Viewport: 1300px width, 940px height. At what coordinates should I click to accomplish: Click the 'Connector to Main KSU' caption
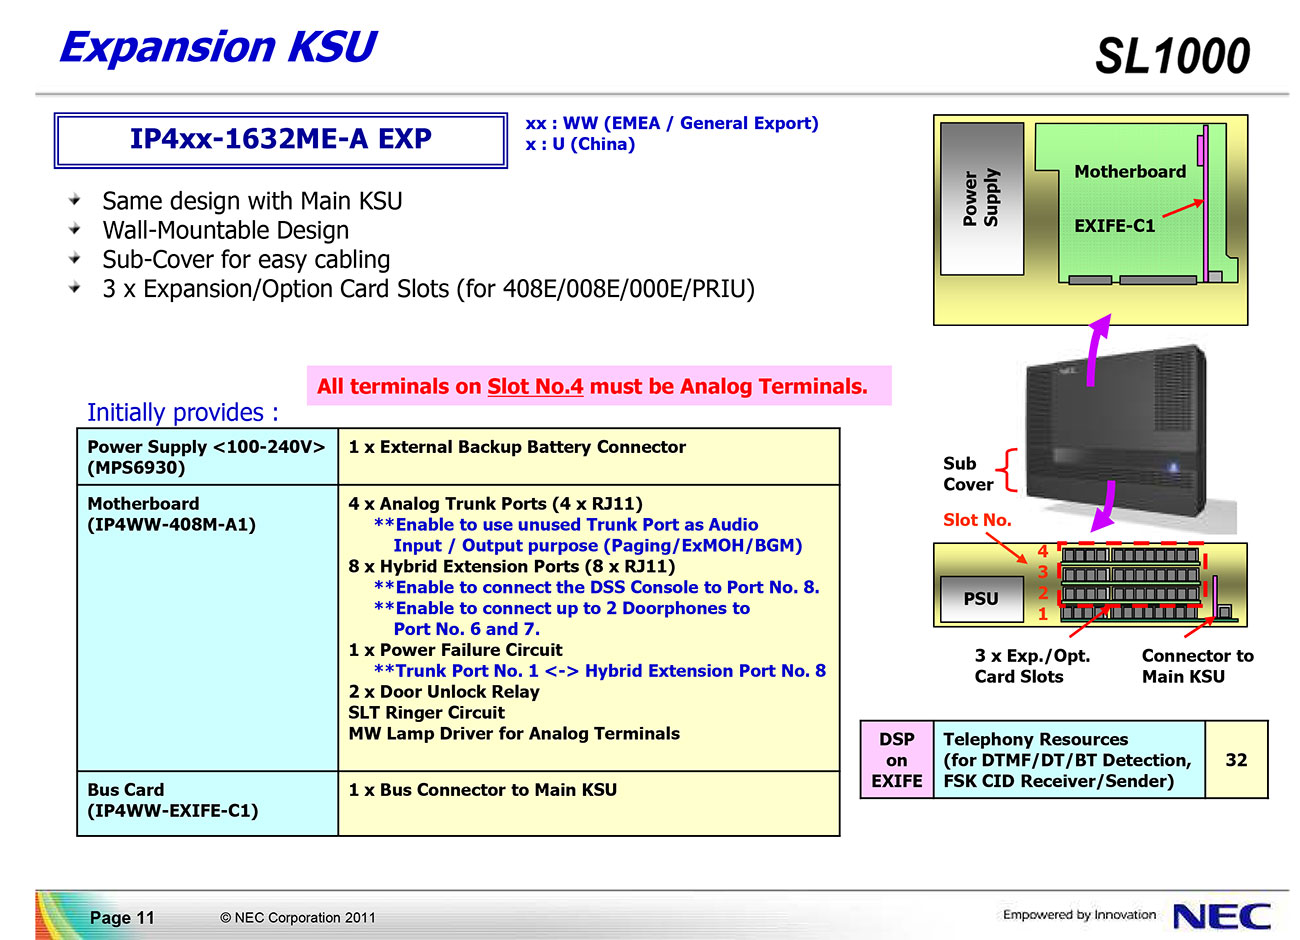click(1197, 667)
